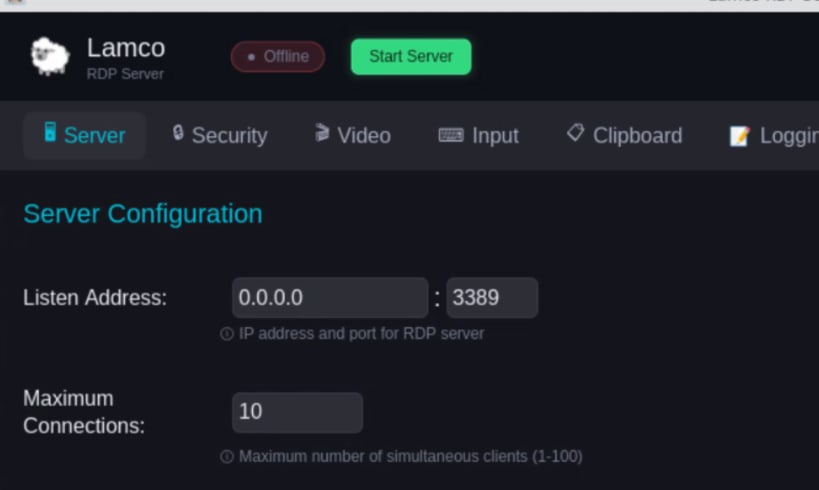This screenshot has width=819, height=490.
Task: Select the Maximum Connections field
Action: coord(297,412)
